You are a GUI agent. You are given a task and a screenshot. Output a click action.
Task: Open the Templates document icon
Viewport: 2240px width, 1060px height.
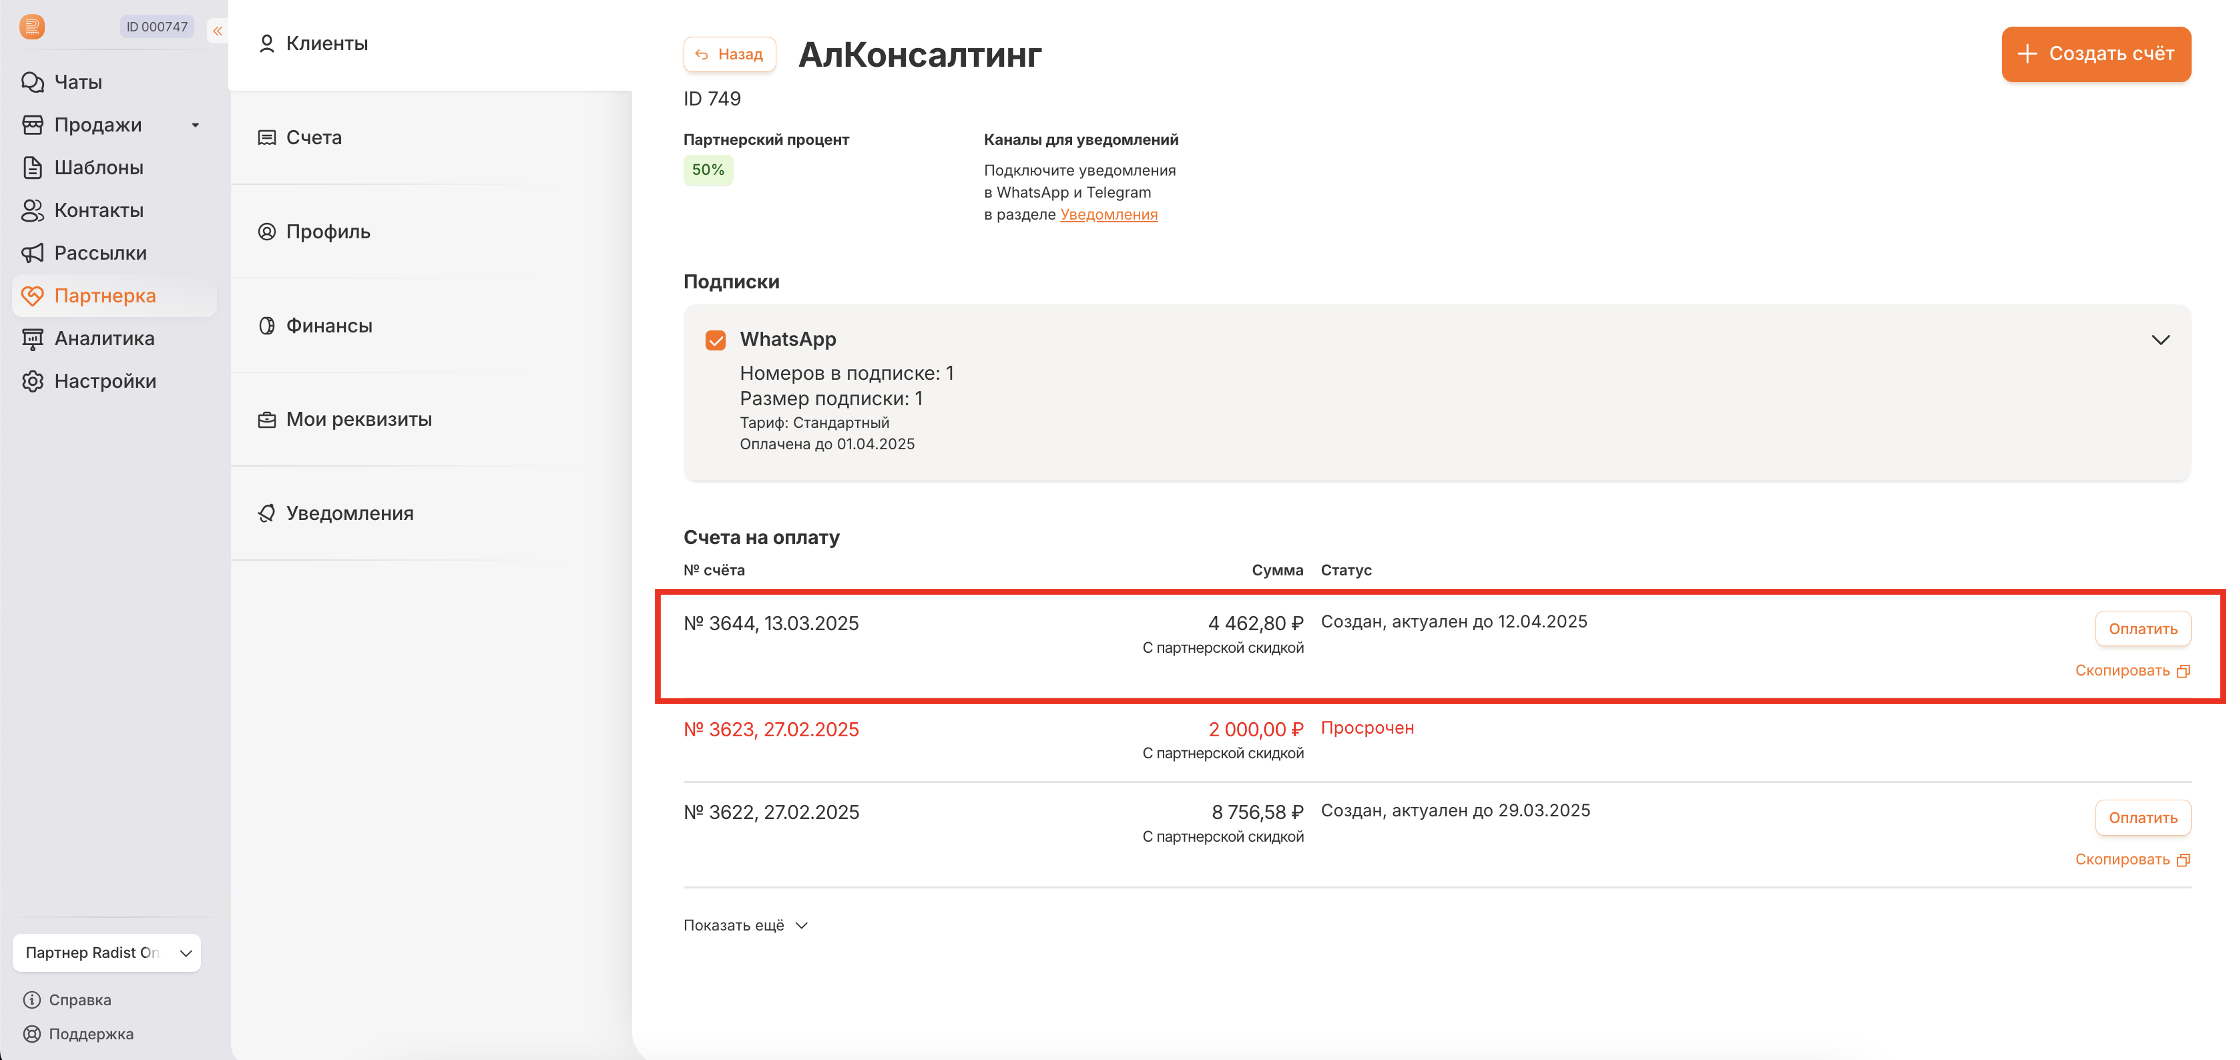(x=33, y=167)
